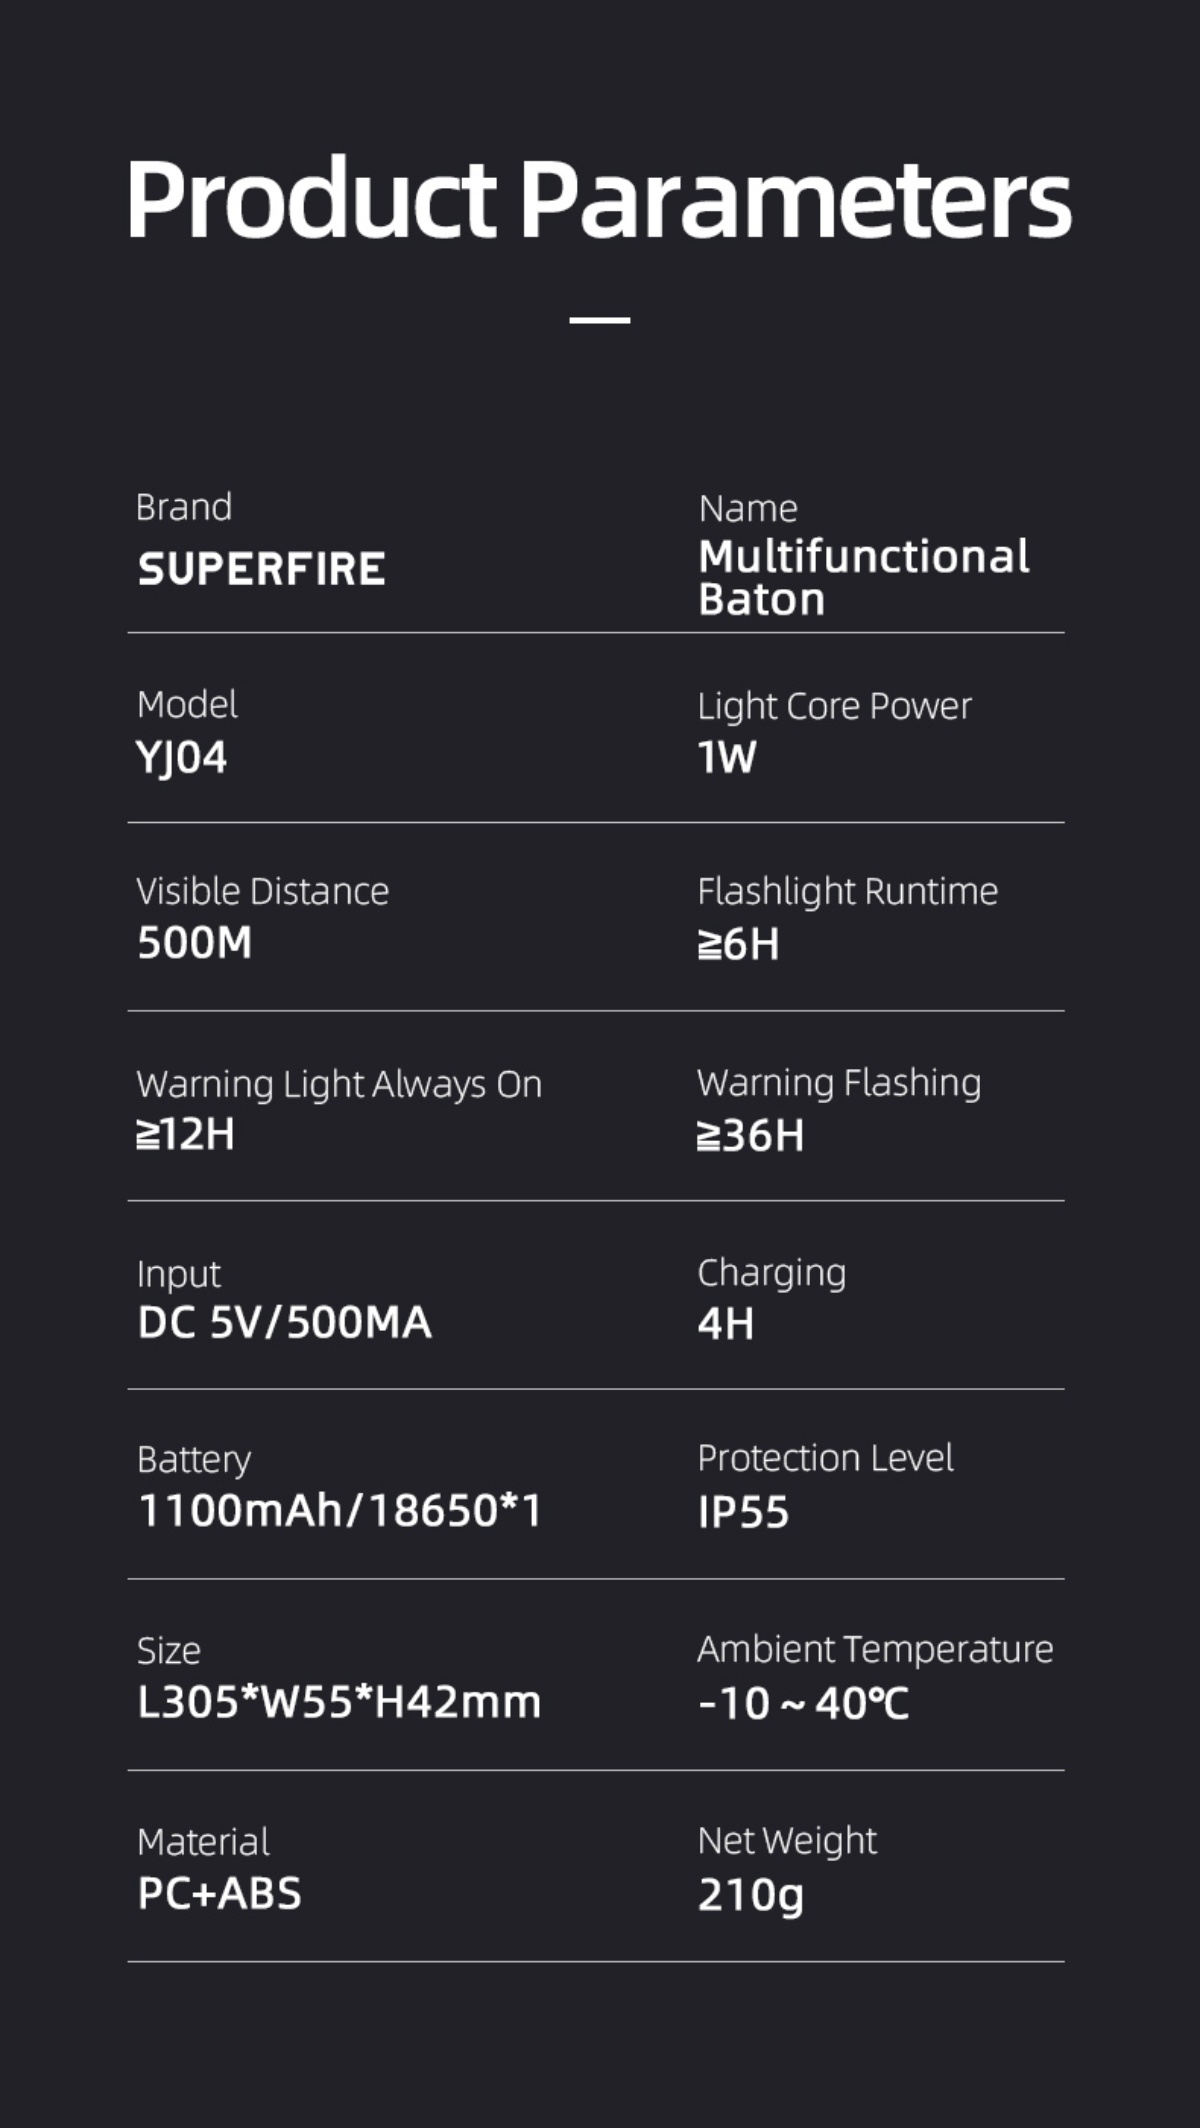1200x2128 pixels.
Task: Click the Warning Flashing ≧36H value
Action: point(751,1136)
